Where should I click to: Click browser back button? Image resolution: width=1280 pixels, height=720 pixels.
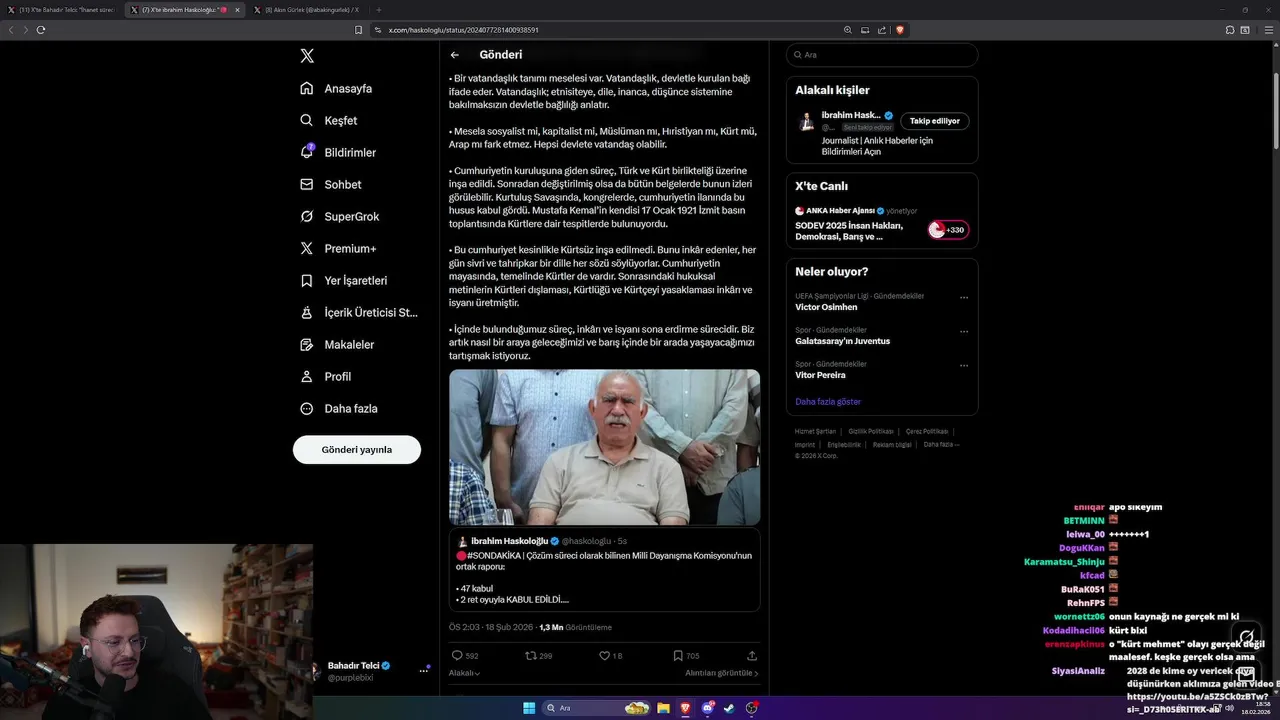point(11,30)
